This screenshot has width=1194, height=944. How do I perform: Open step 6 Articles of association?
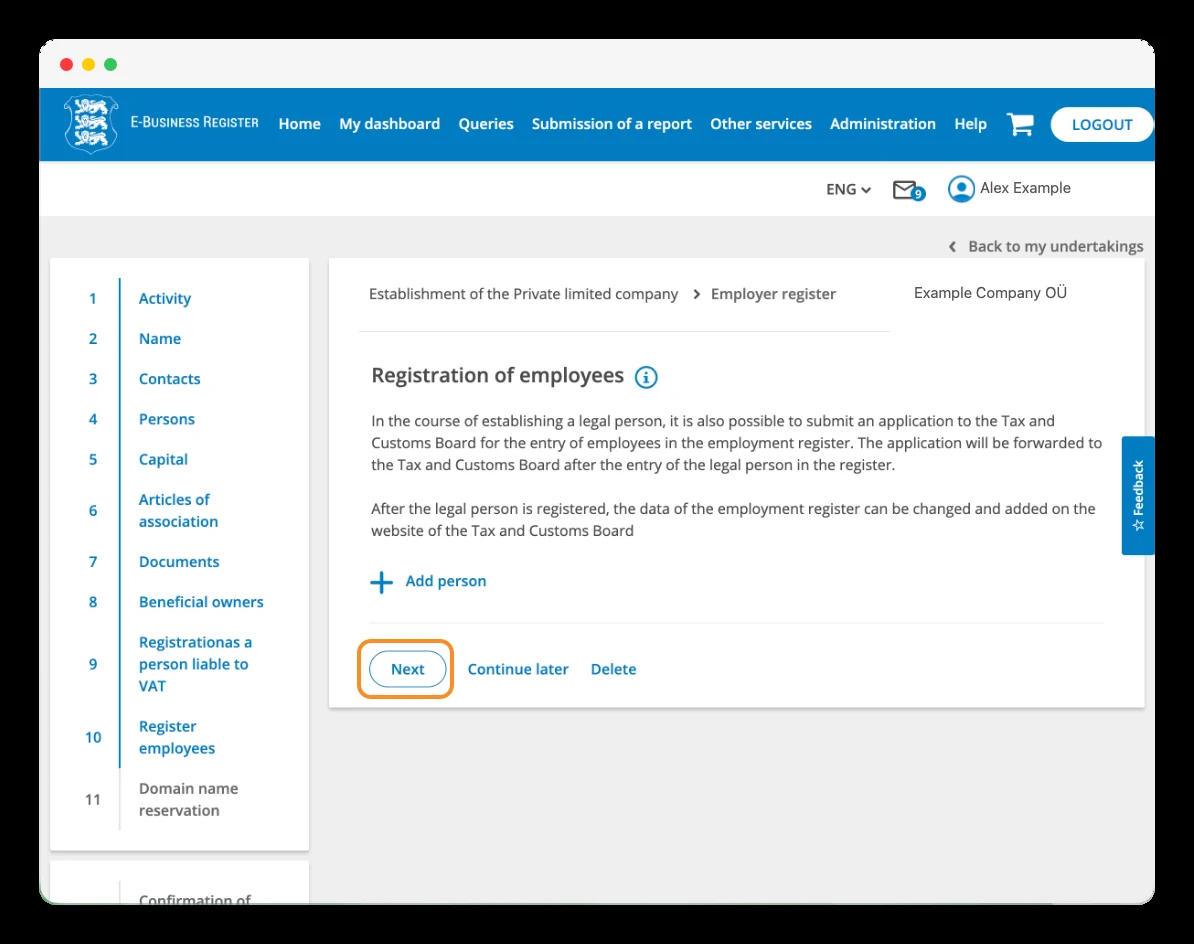[x=178, y=510]
